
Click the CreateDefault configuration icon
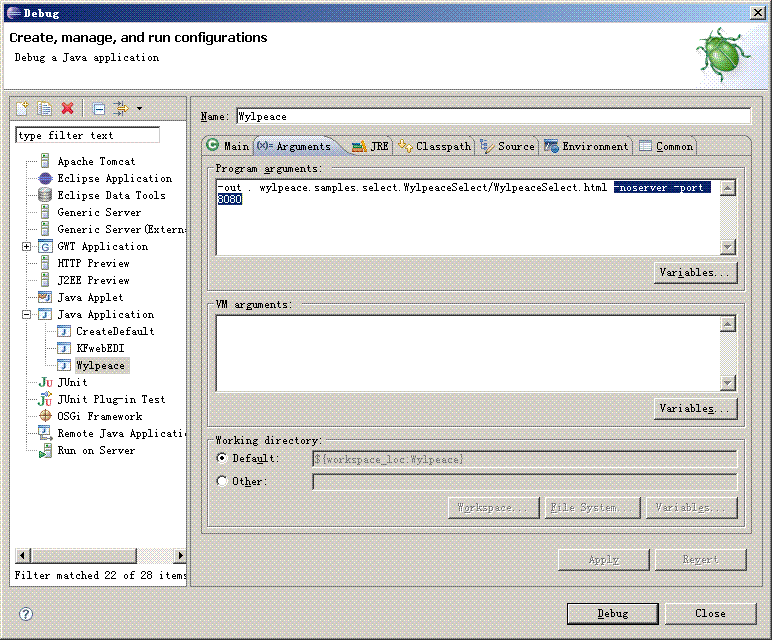click(64, 331)
